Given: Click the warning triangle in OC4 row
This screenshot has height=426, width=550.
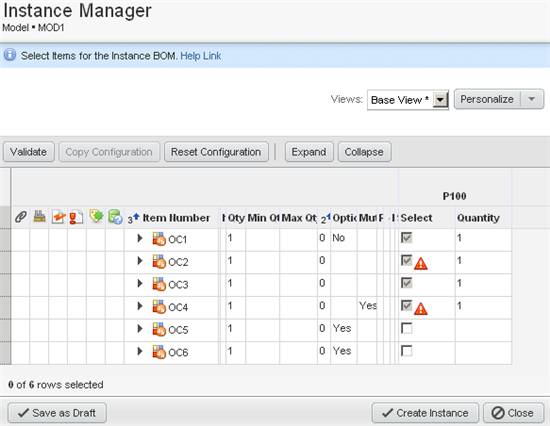Looking at the screenshot, I should (x=421, y=309).
